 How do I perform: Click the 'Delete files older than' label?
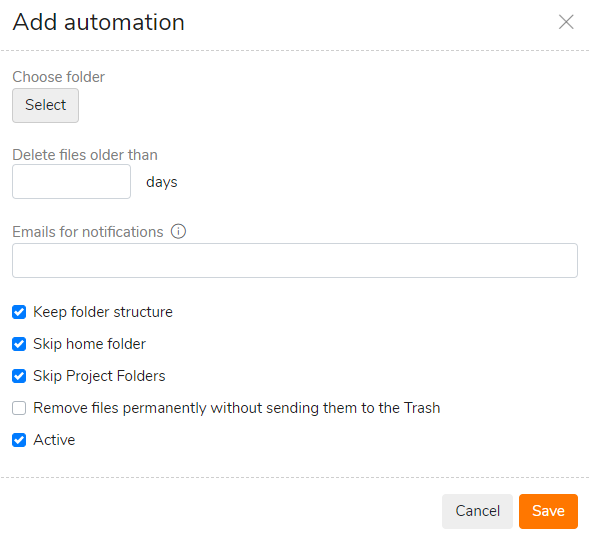pos(85,155)
